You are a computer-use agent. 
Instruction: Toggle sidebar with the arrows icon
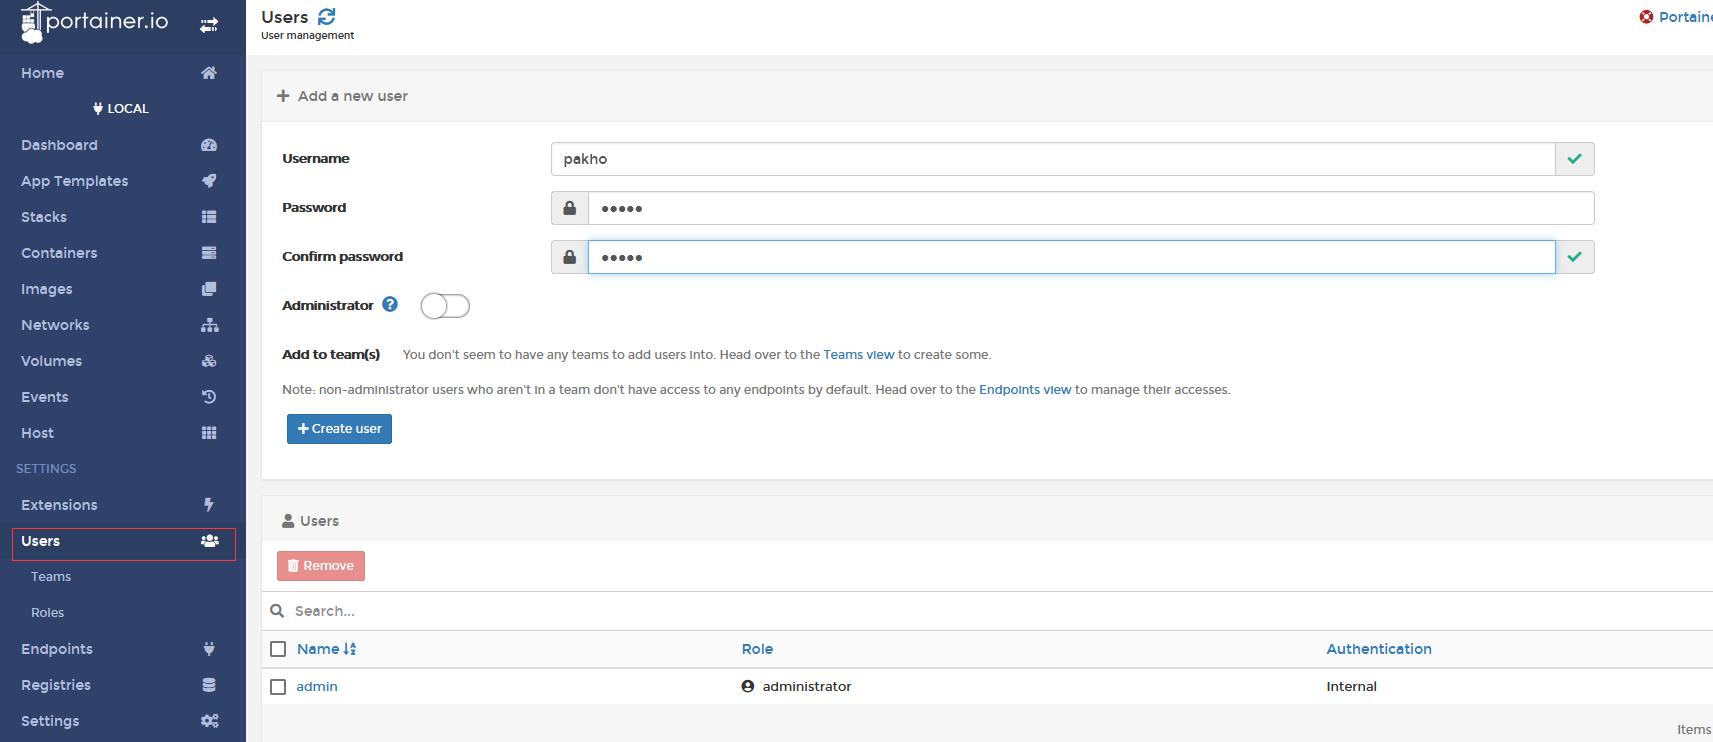pyautogui.click(x=209, y=25)
